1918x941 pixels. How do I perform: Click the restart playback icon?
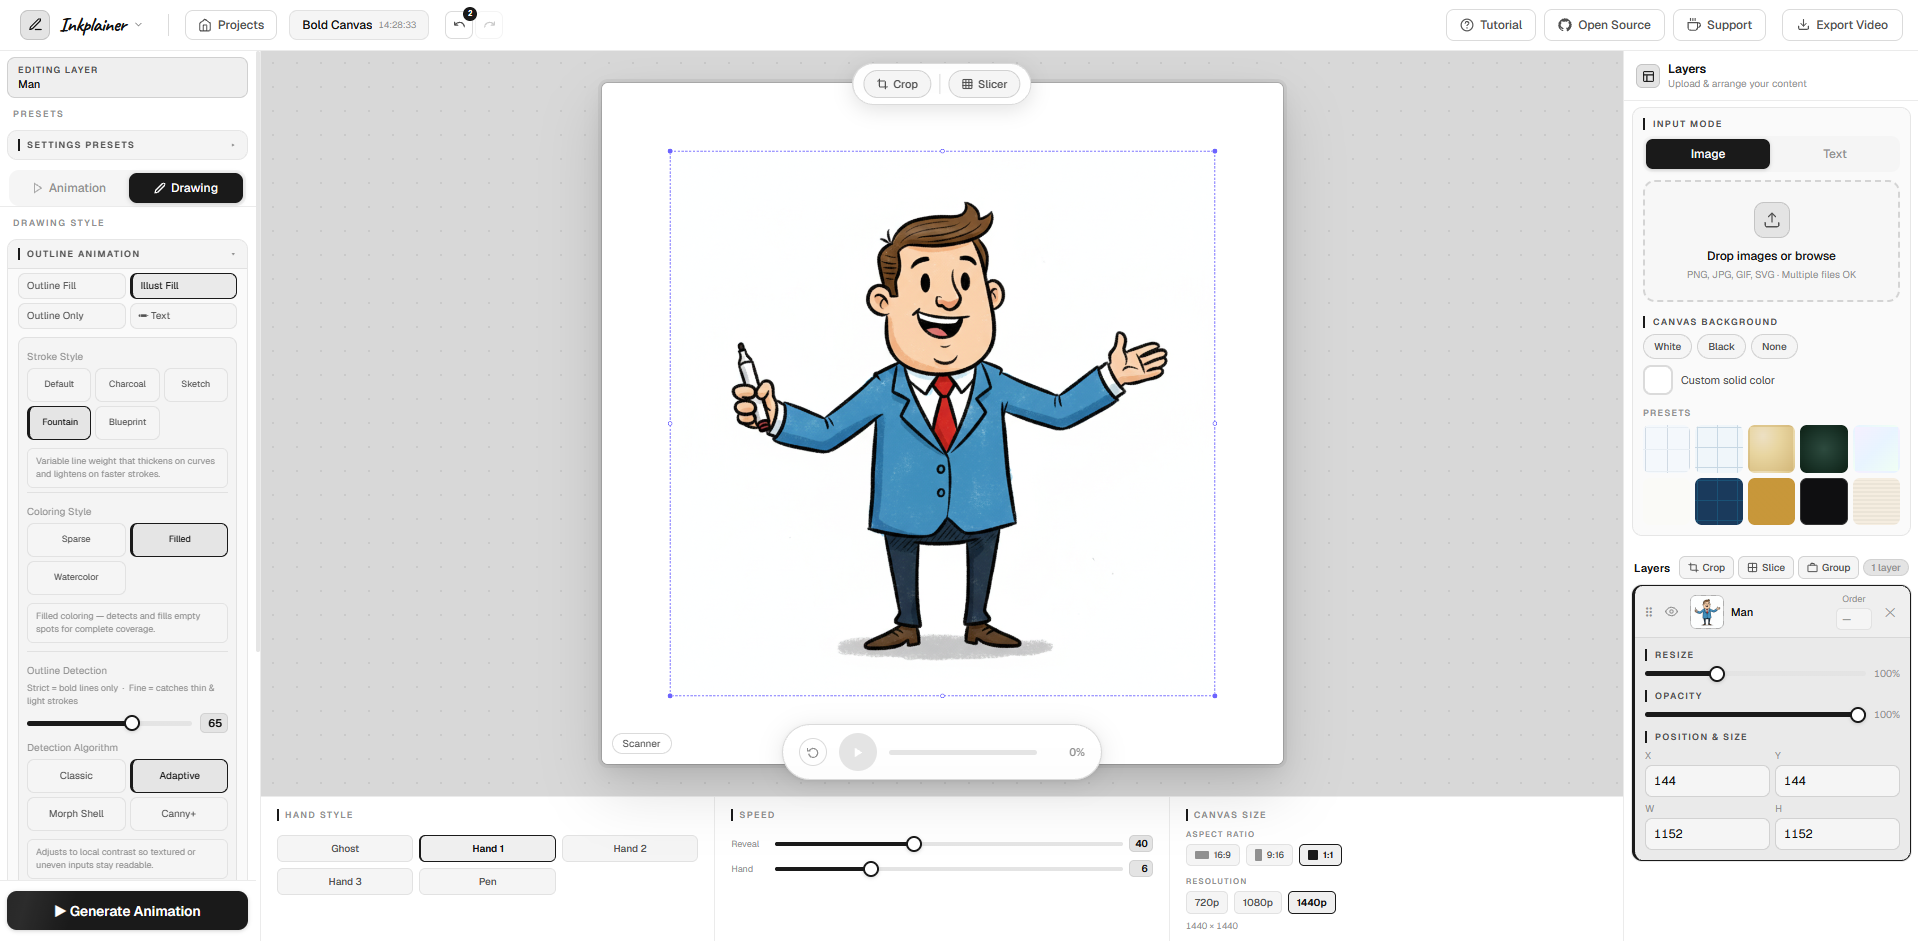pyautogui.click(x=813, y=752)
